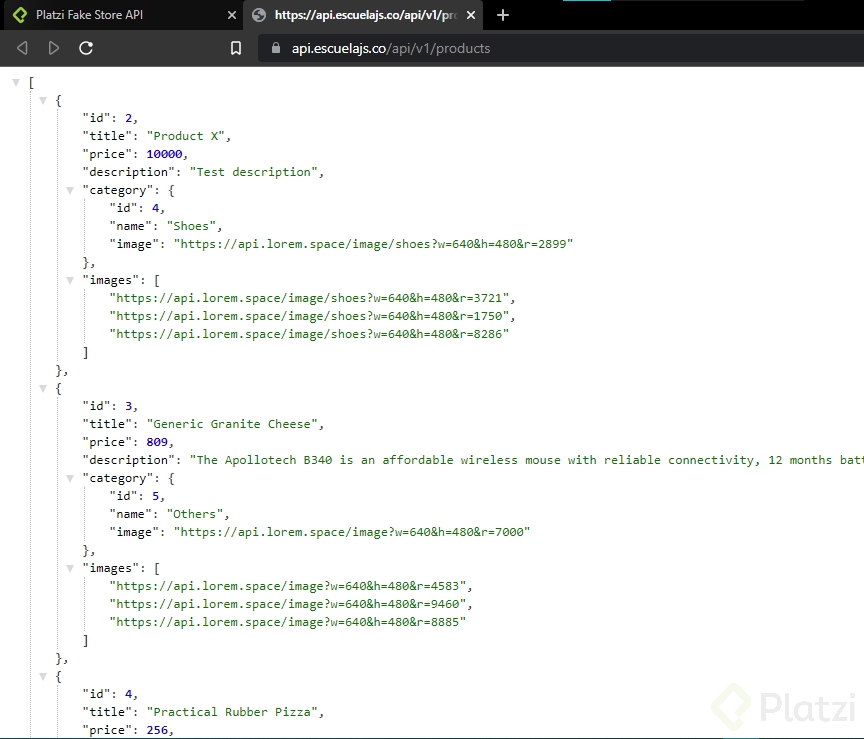Collapse the images array of Product X
This screenshot has height=739, width=864.
(70, 281)
